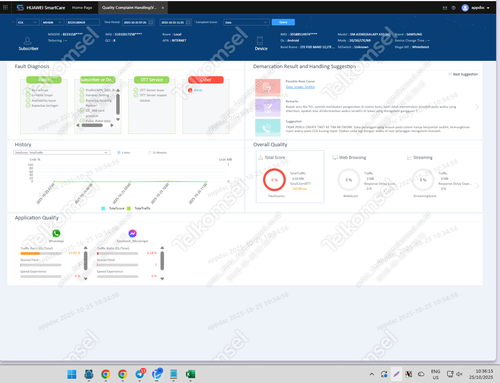
Task: Click the message icon beside help icon
Action: 445,8
